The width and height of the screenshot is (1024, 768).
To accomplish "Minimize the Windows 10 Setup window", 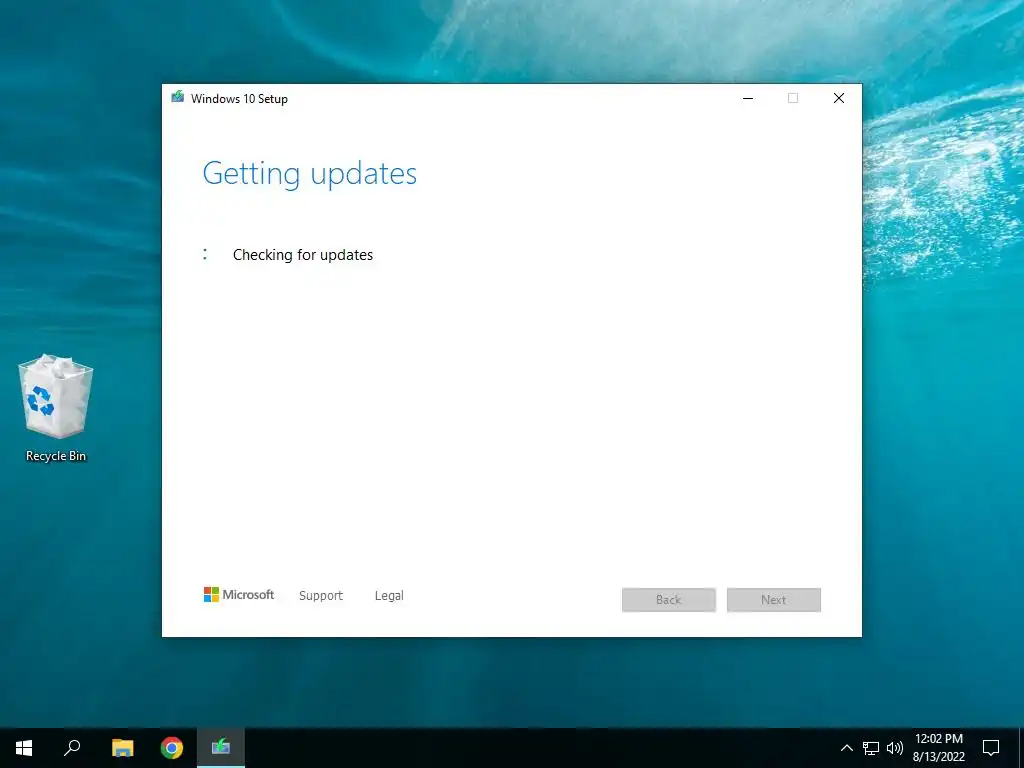I will (x=748, y=98).
